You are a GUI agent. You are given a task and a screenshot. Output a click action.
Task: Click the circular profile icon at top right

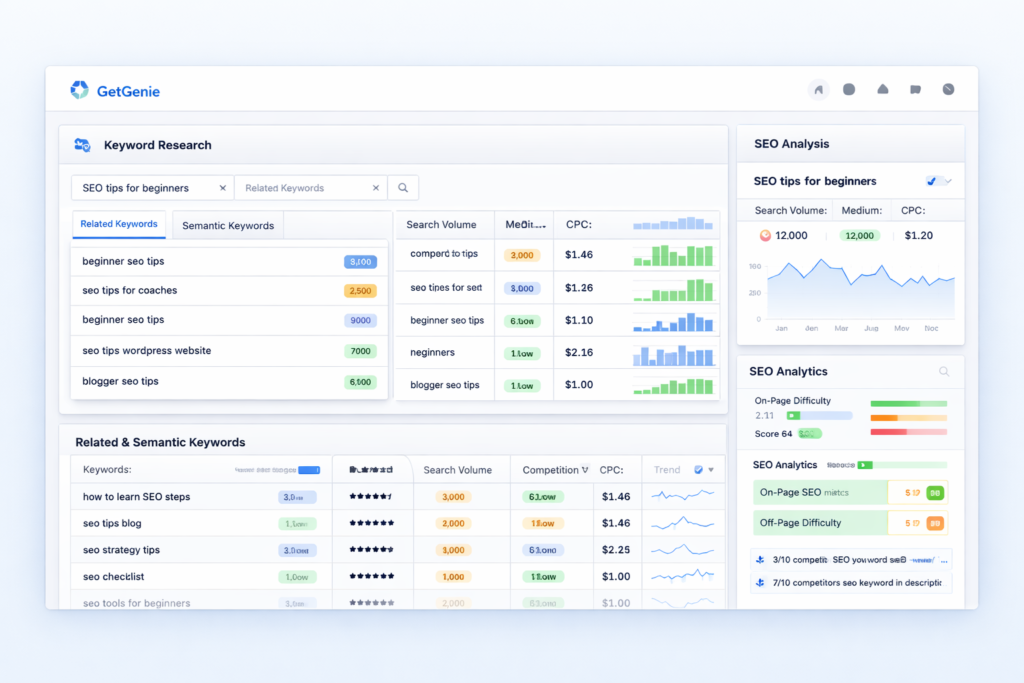pos(948,89)
